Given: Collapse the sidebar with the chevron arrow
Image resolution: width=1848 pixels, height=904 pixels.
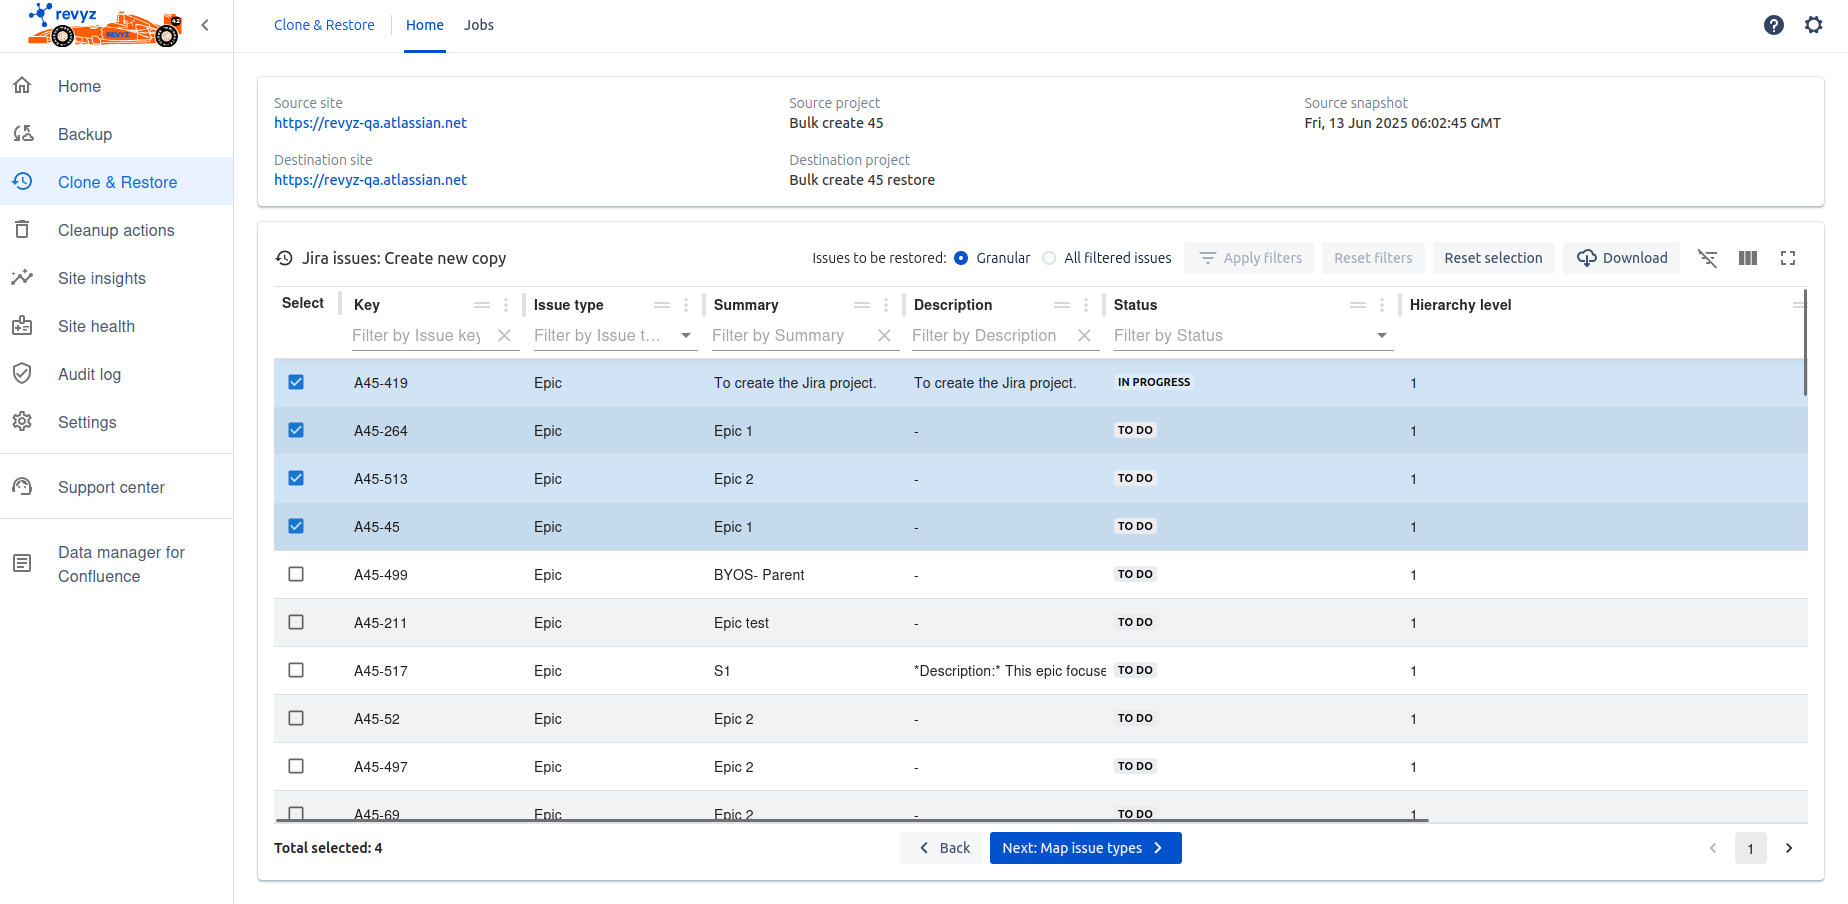Looking at the screenshot, I should pos(205,25).
